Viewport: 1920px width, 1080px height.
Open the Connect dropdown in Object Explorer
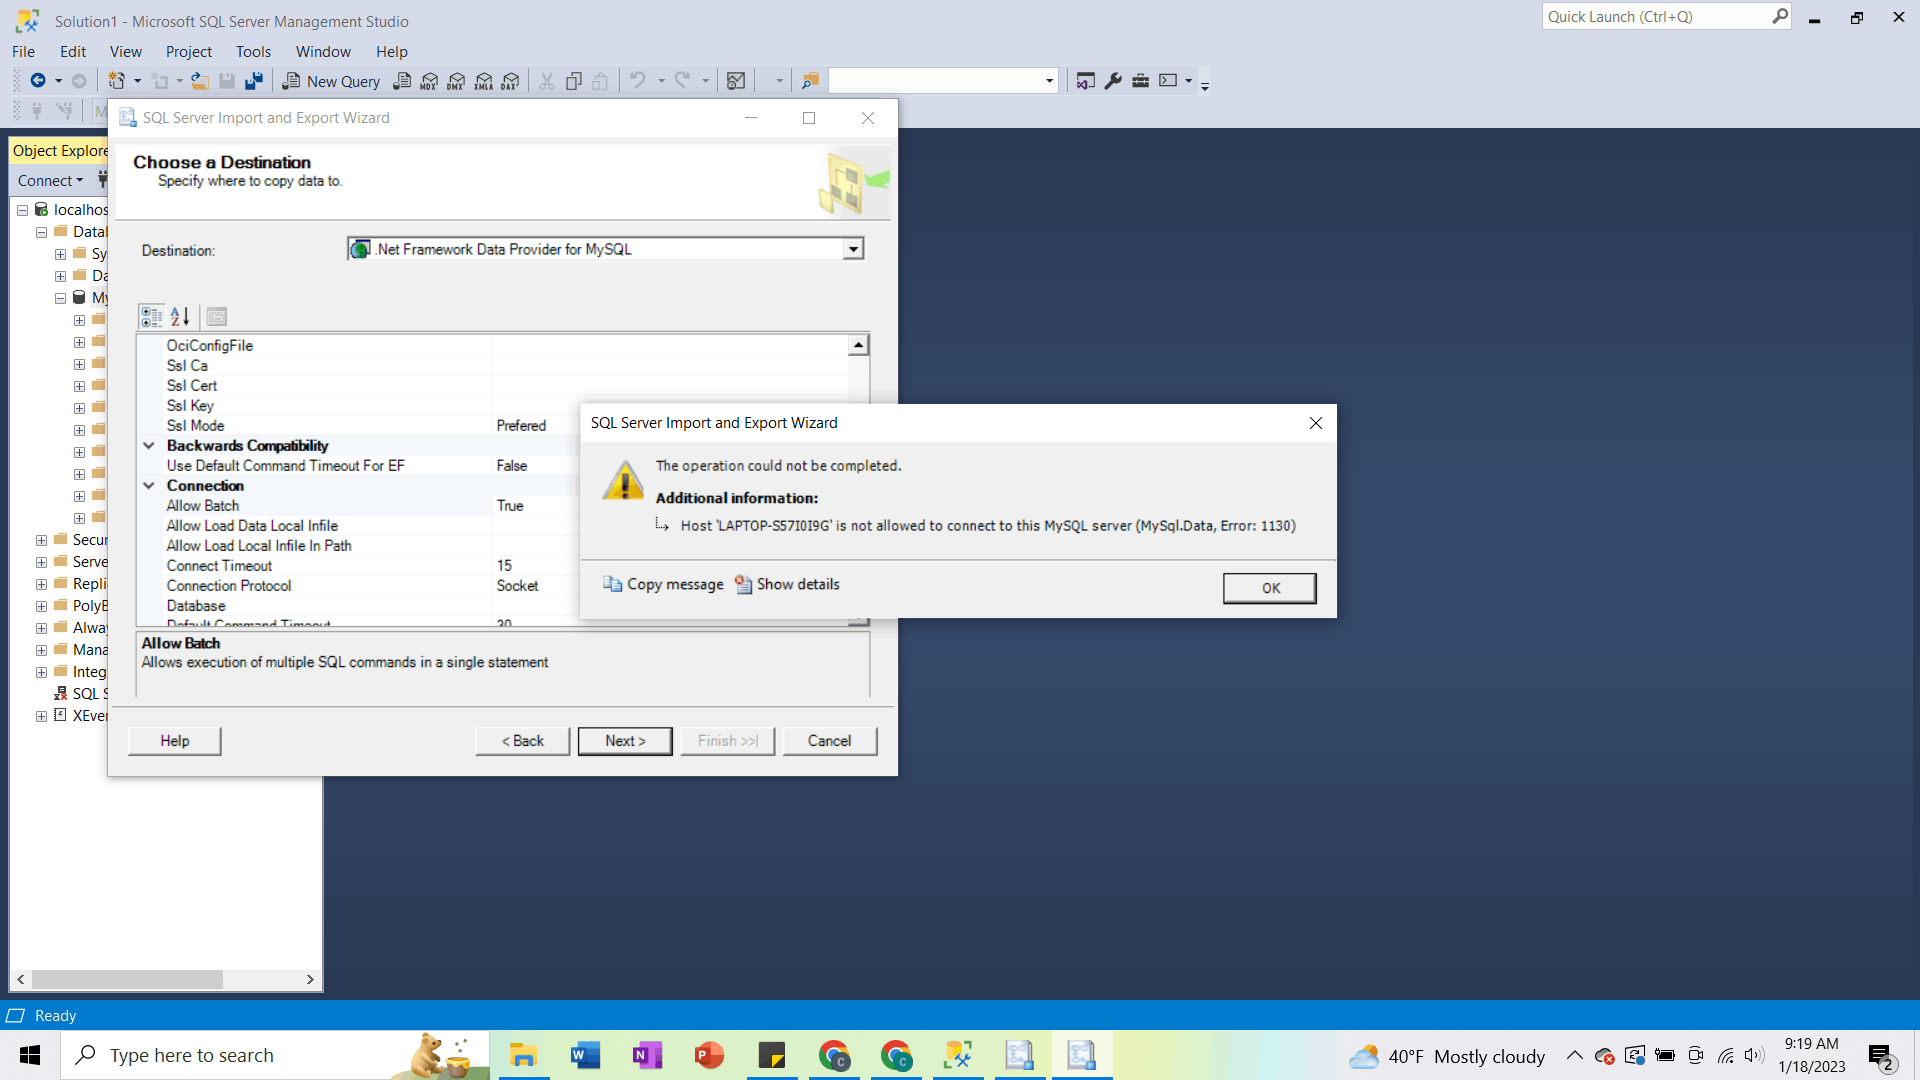coord(50,181)
